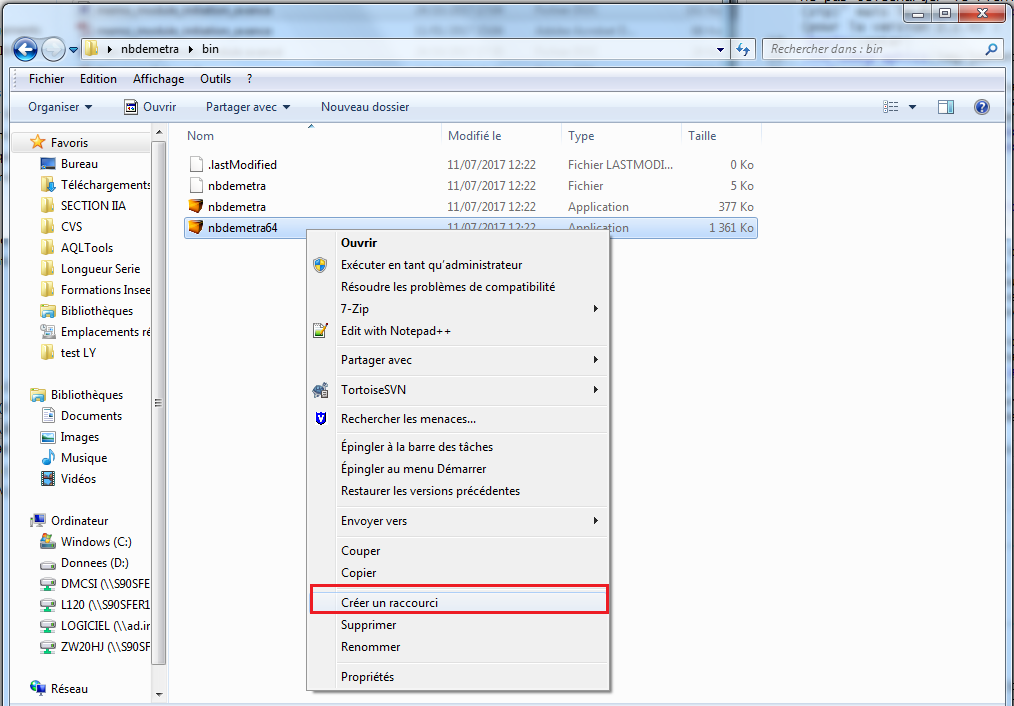Image resolution: width=1014 pixels, height=706 pixels.
Task: Click the search field Rechercher dans bin
Action: tap(874, 49)
